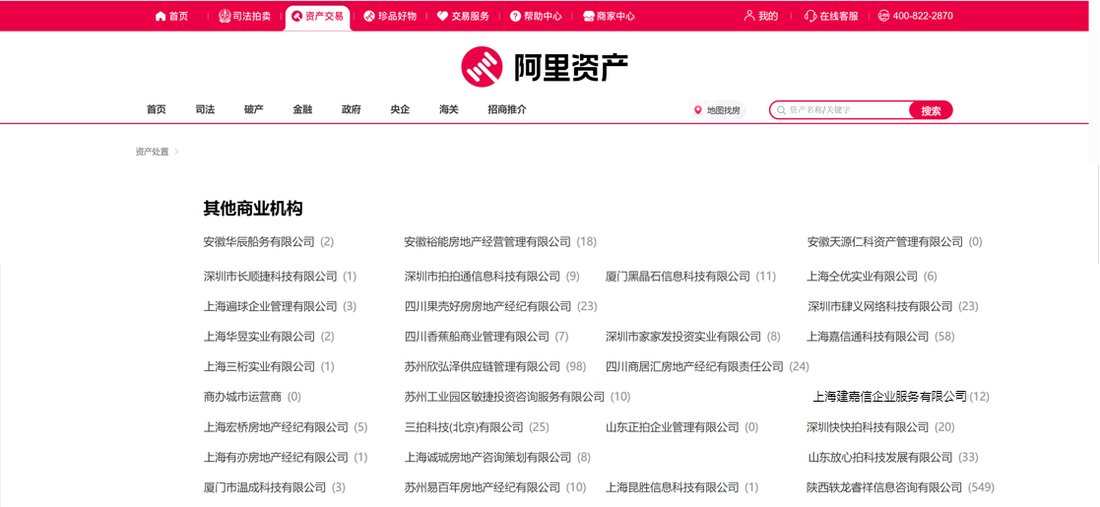
Task: Open the 帮助中心 top tab
Action: (x=536, y=16)
